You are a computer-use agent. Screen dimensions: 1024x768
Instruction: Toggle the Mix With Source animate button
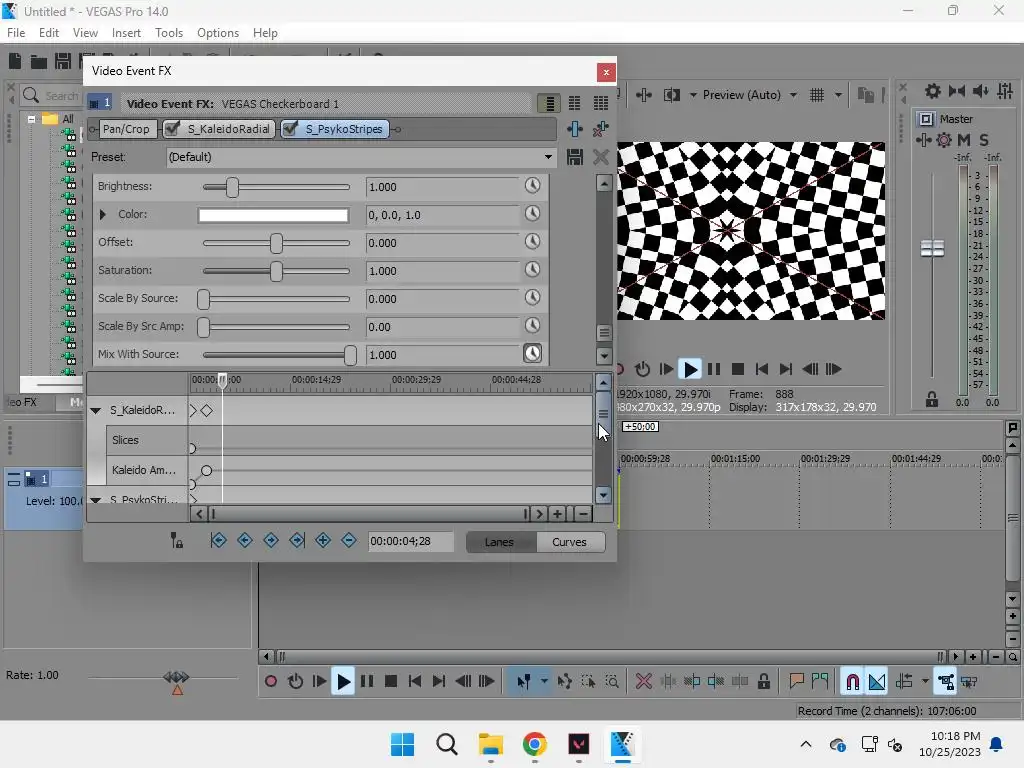point(532,354)
